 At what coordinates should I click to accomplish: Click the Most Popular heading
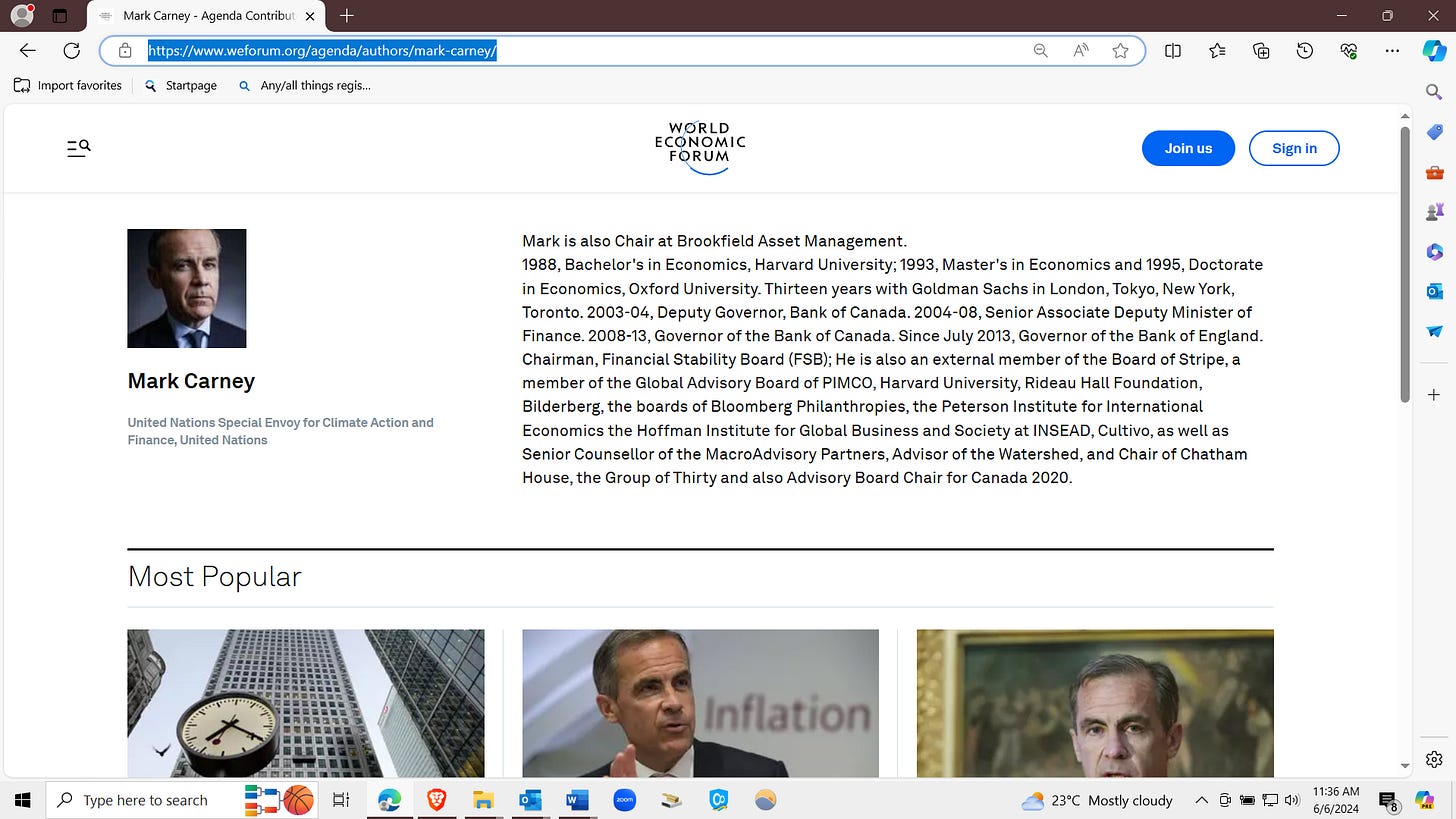coord(214,577)
